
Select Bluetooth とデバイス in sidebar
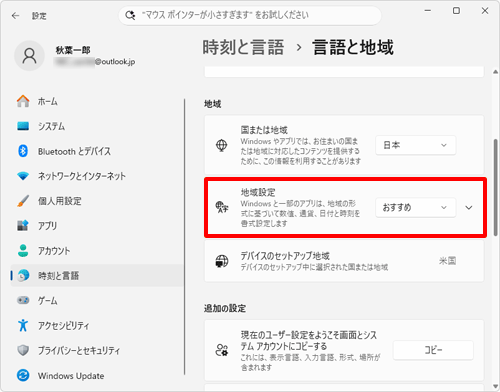(97, 151)
